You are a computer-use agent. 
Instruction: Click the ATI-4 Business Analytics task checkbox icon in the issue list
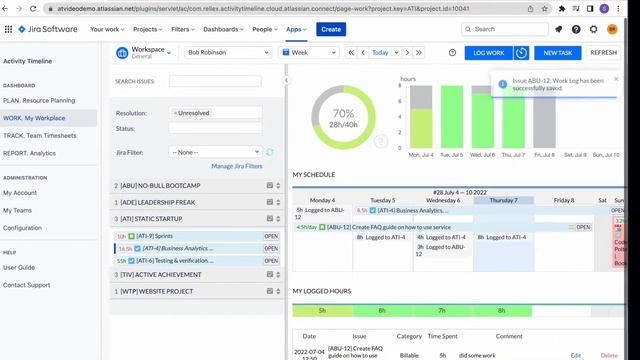(x=138, y=248)
